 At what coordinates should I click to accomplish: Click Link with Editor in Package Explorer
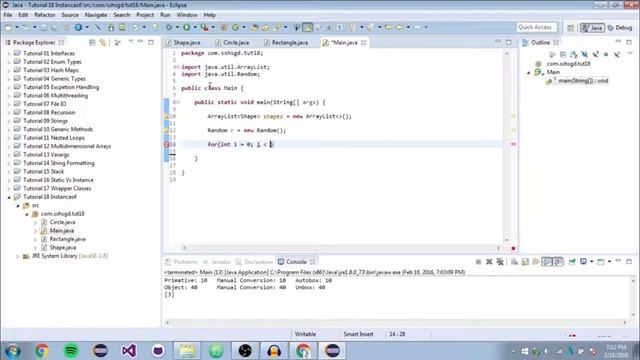pos(103,42)
